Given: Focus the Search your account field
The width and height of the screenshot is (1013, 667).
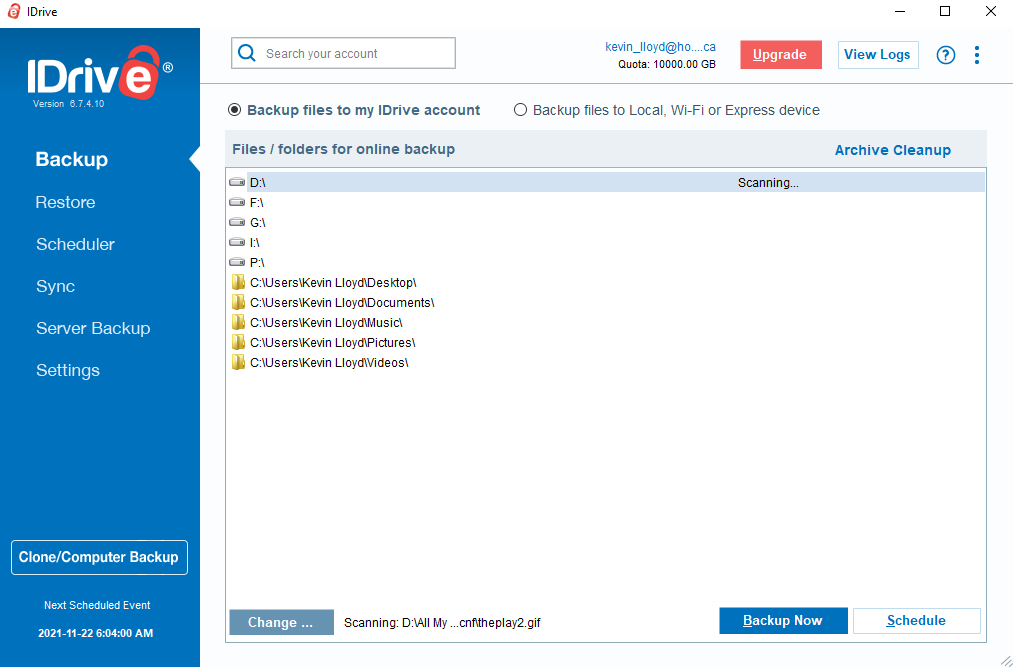Looking at the screenshot, I should [343, 53].
